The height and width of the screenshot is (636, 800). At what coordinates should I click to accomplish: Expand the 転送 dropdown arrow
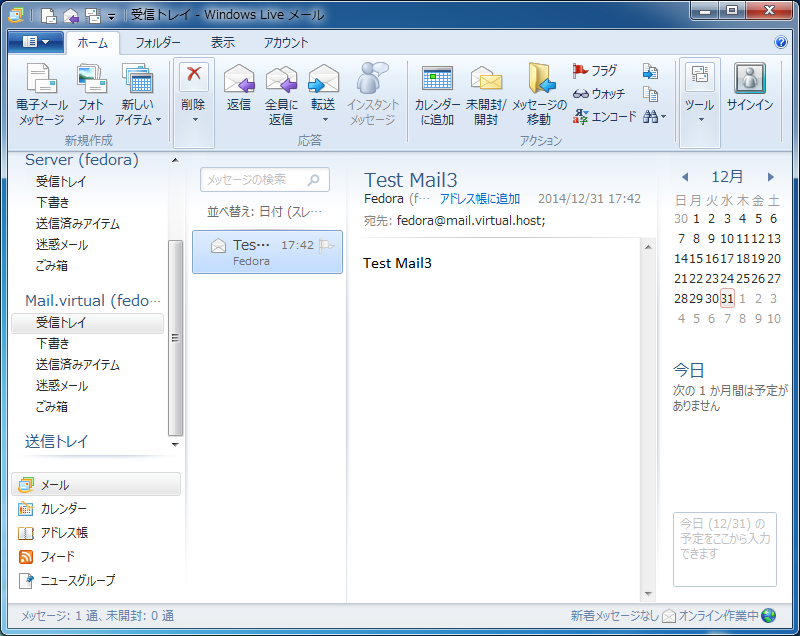point(324,120)
